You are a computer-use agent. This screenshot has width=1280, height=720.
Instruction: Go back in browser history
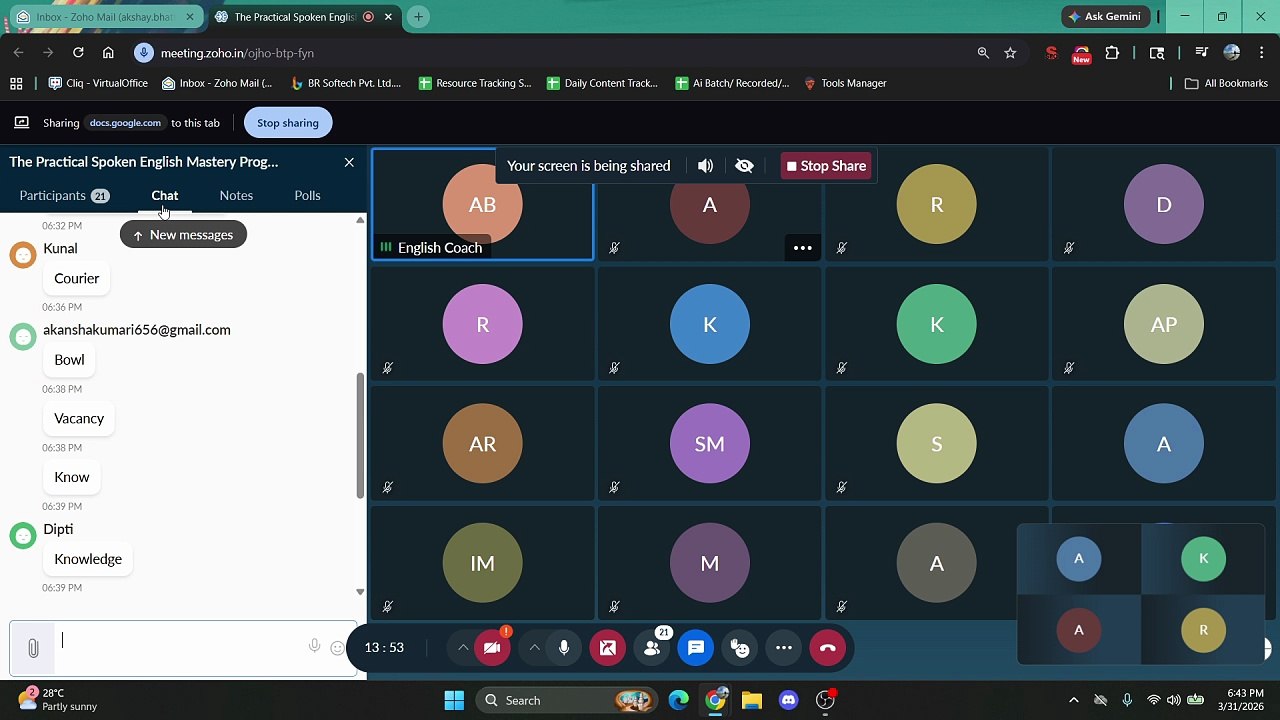(18, 53)
